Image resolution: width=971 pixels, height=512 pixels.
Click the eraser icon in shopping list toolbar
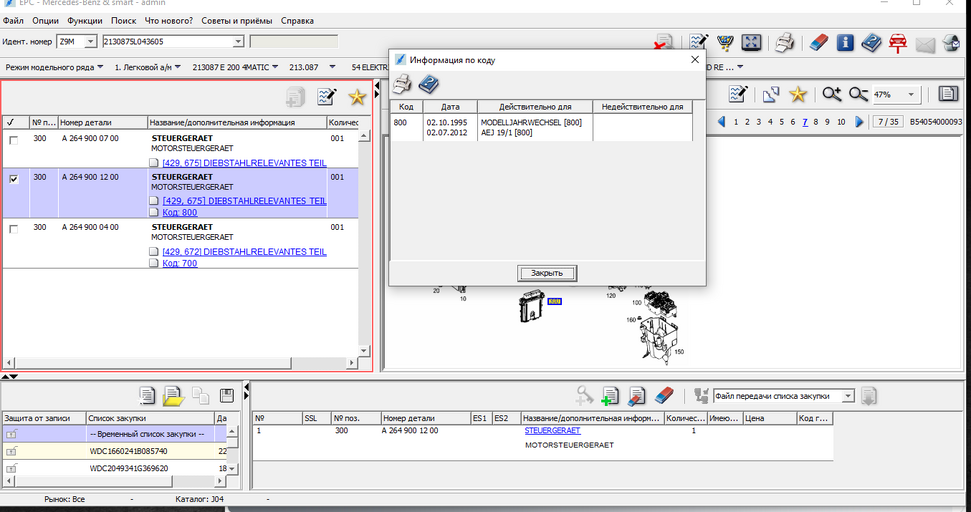[x=663, y=396]
